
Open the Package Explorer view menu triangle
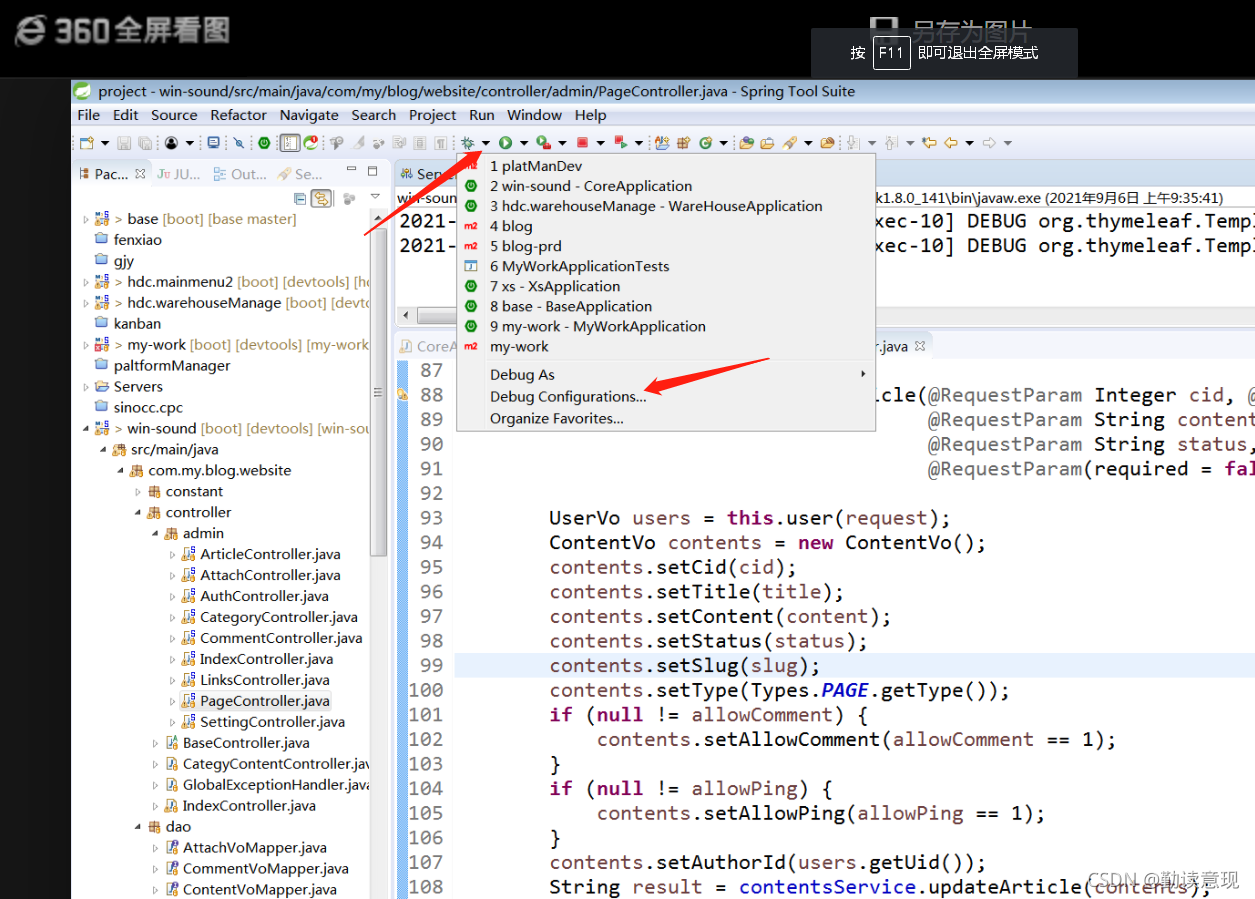click(375, 197)
